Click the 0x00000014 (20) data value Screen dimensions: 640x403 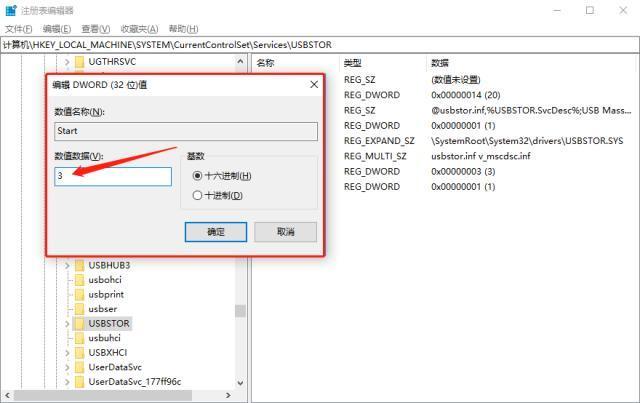(x=466, y=95)
